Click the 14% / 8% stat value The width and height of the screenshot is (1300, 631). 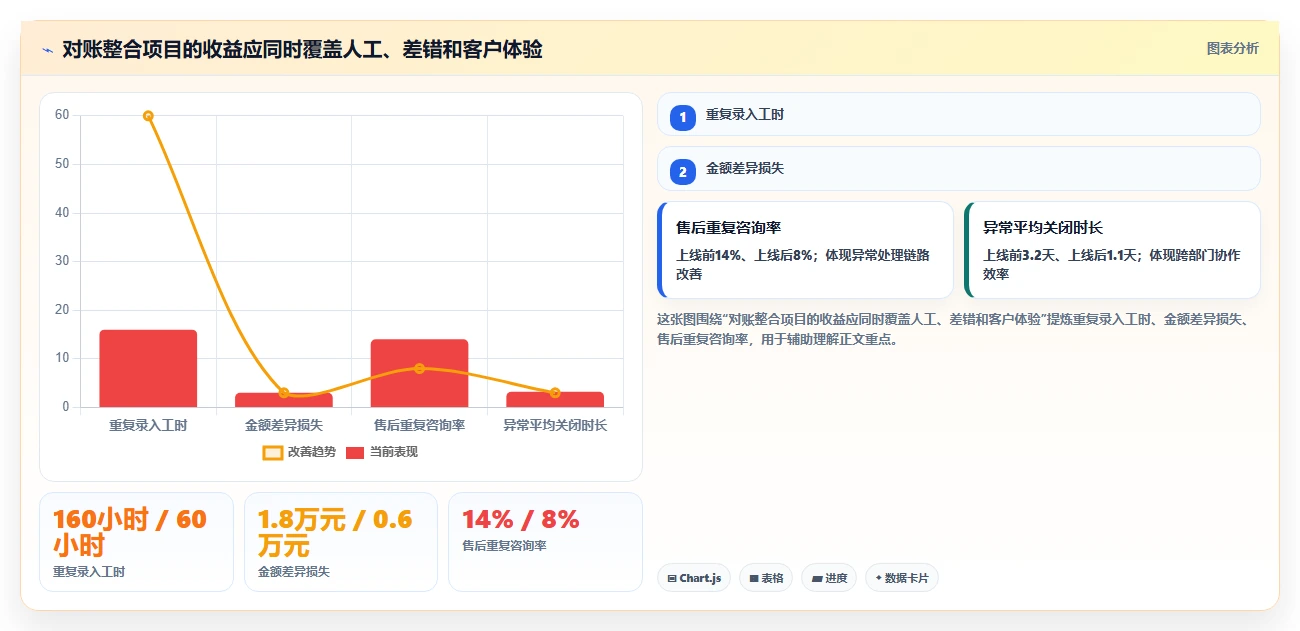pyautogui.click(x=520, y=520)
